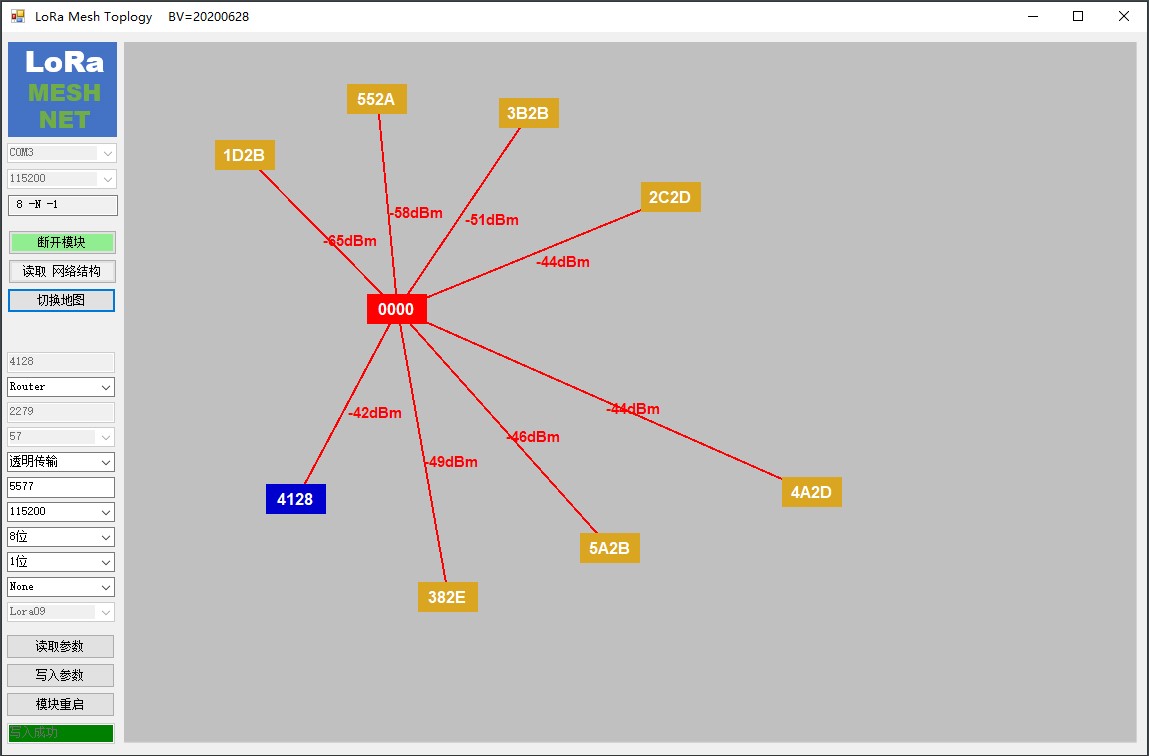
Task: Click the 4128 address input field
Action: (x=61, y=362)
